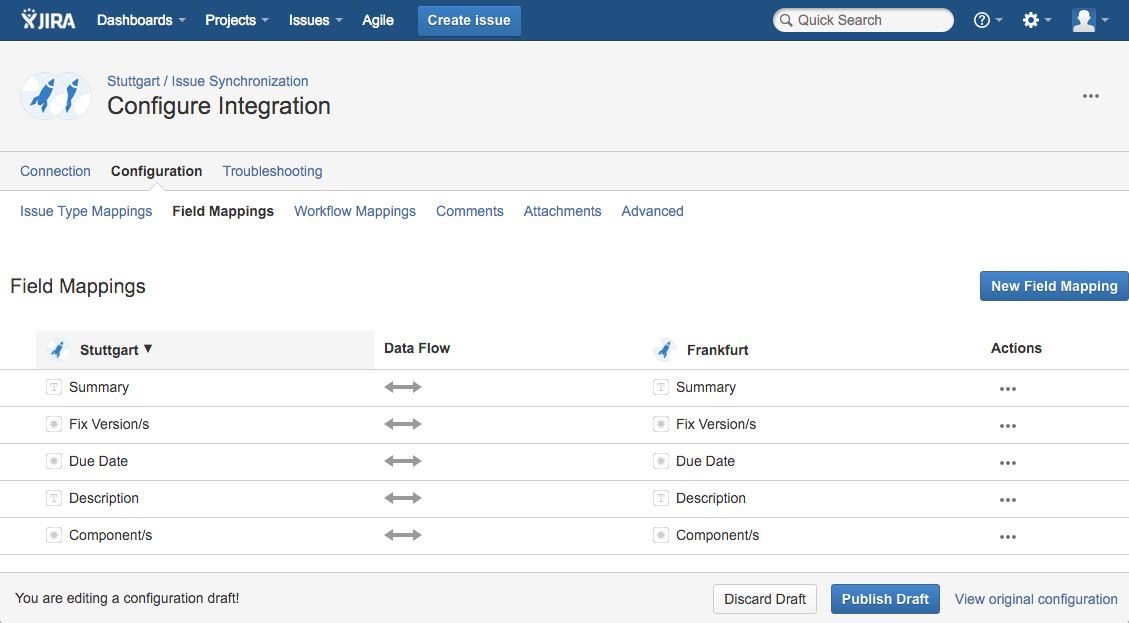Click data flow arrow for Component/s row

402,535
